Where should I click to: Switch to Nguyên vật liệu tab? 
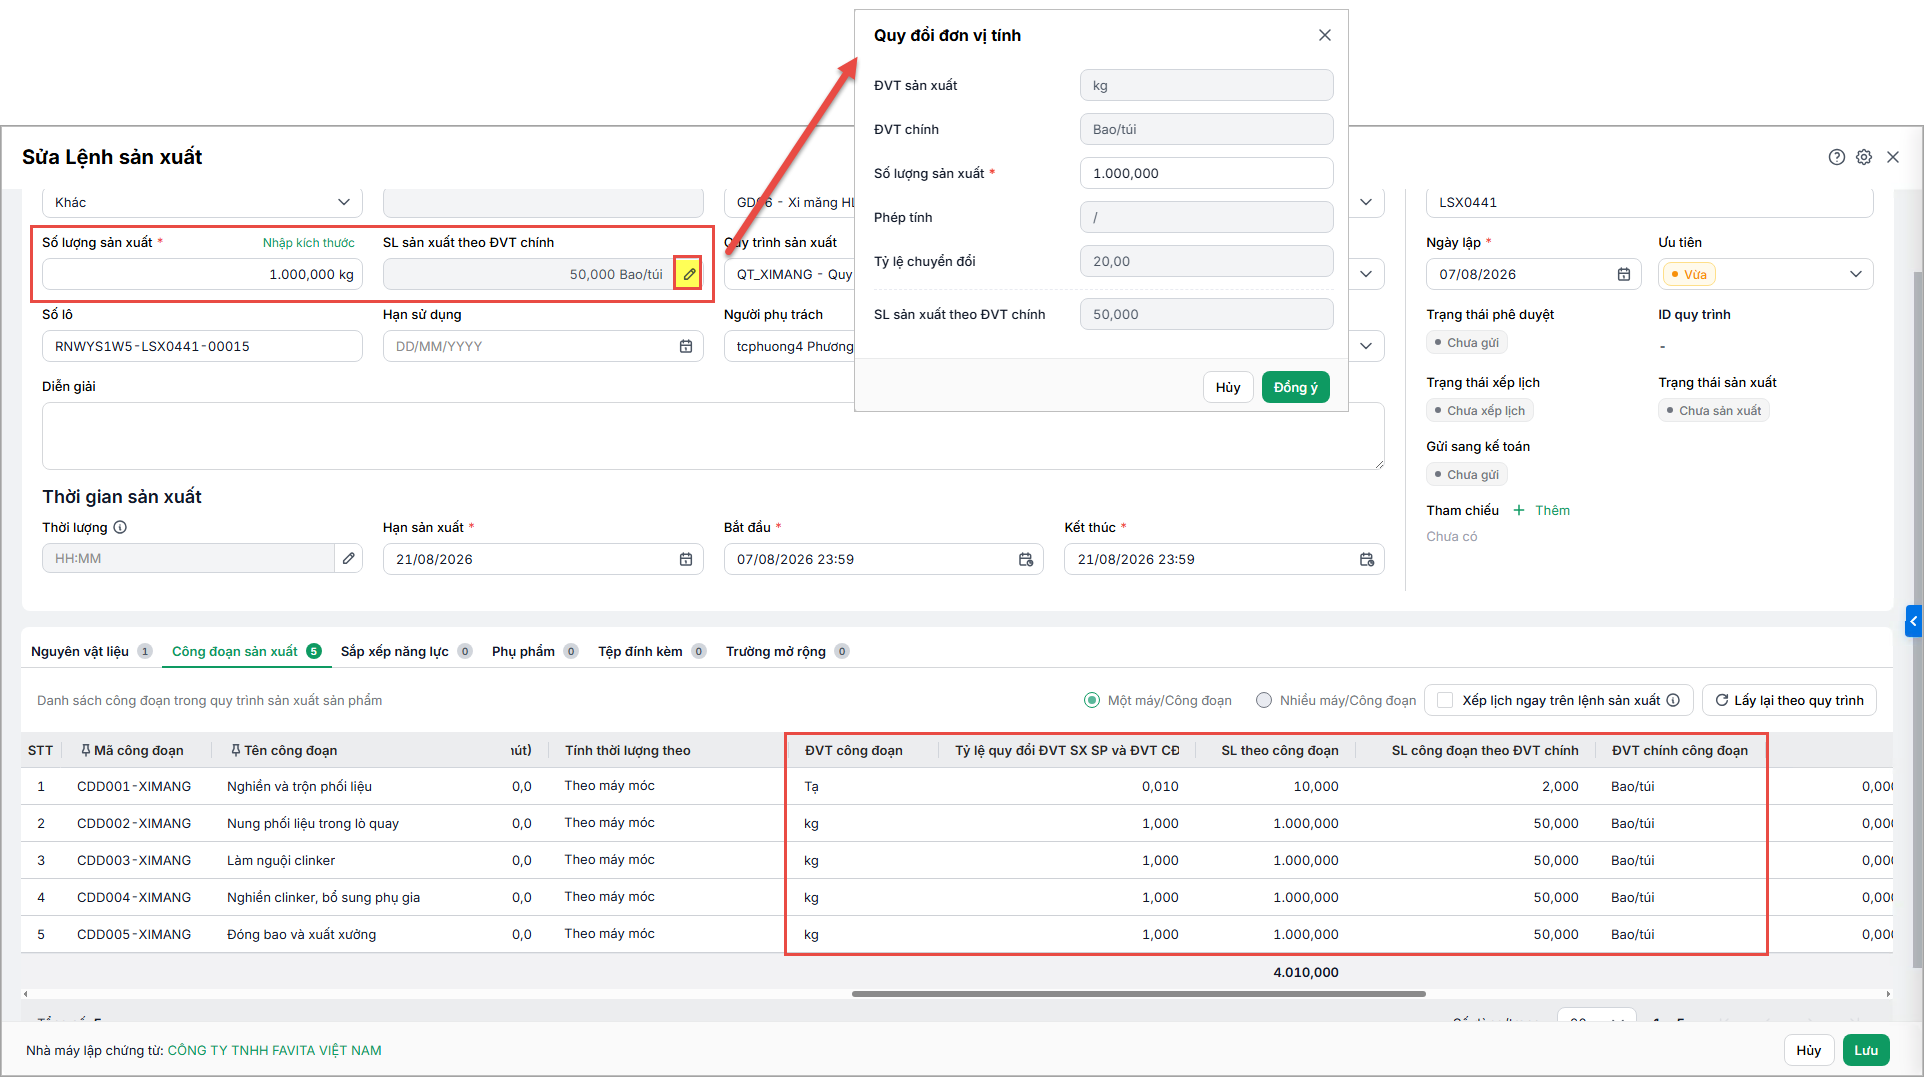(x=91, y=651)
